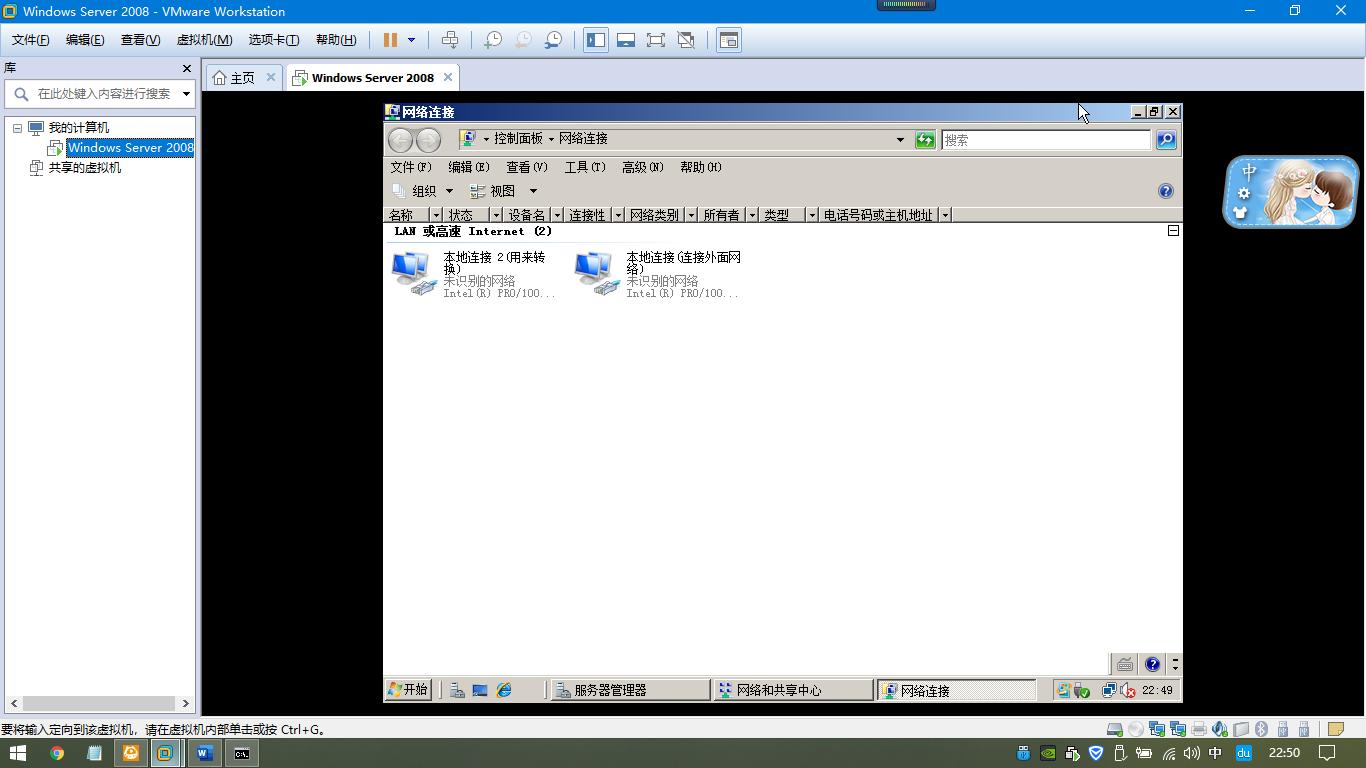The image size is (1366, 768).
Task: Open VMware 选项卡(T) menu
Action: (274, 40)
